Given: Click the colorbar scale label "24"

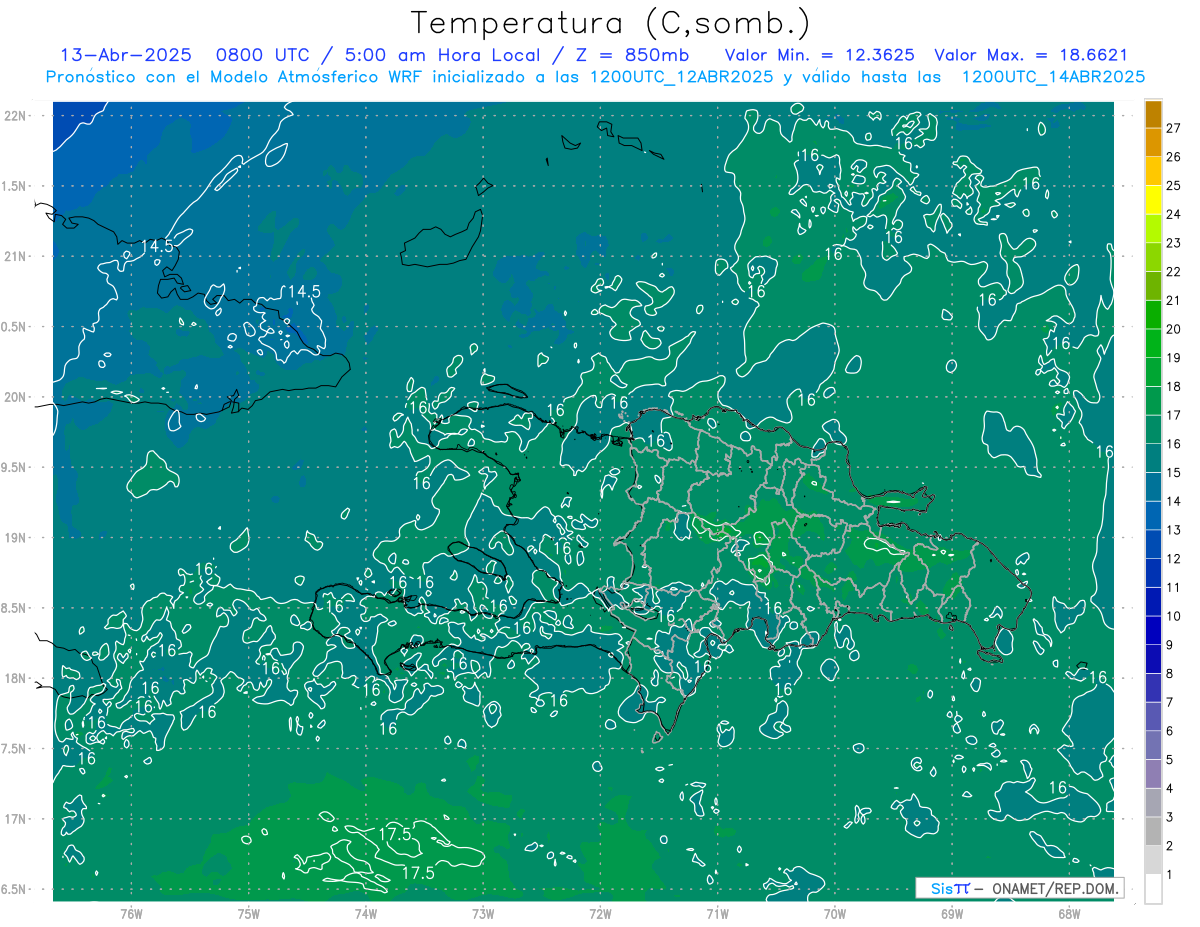Looking at the screenshot, I should [x=1174, y=214].
